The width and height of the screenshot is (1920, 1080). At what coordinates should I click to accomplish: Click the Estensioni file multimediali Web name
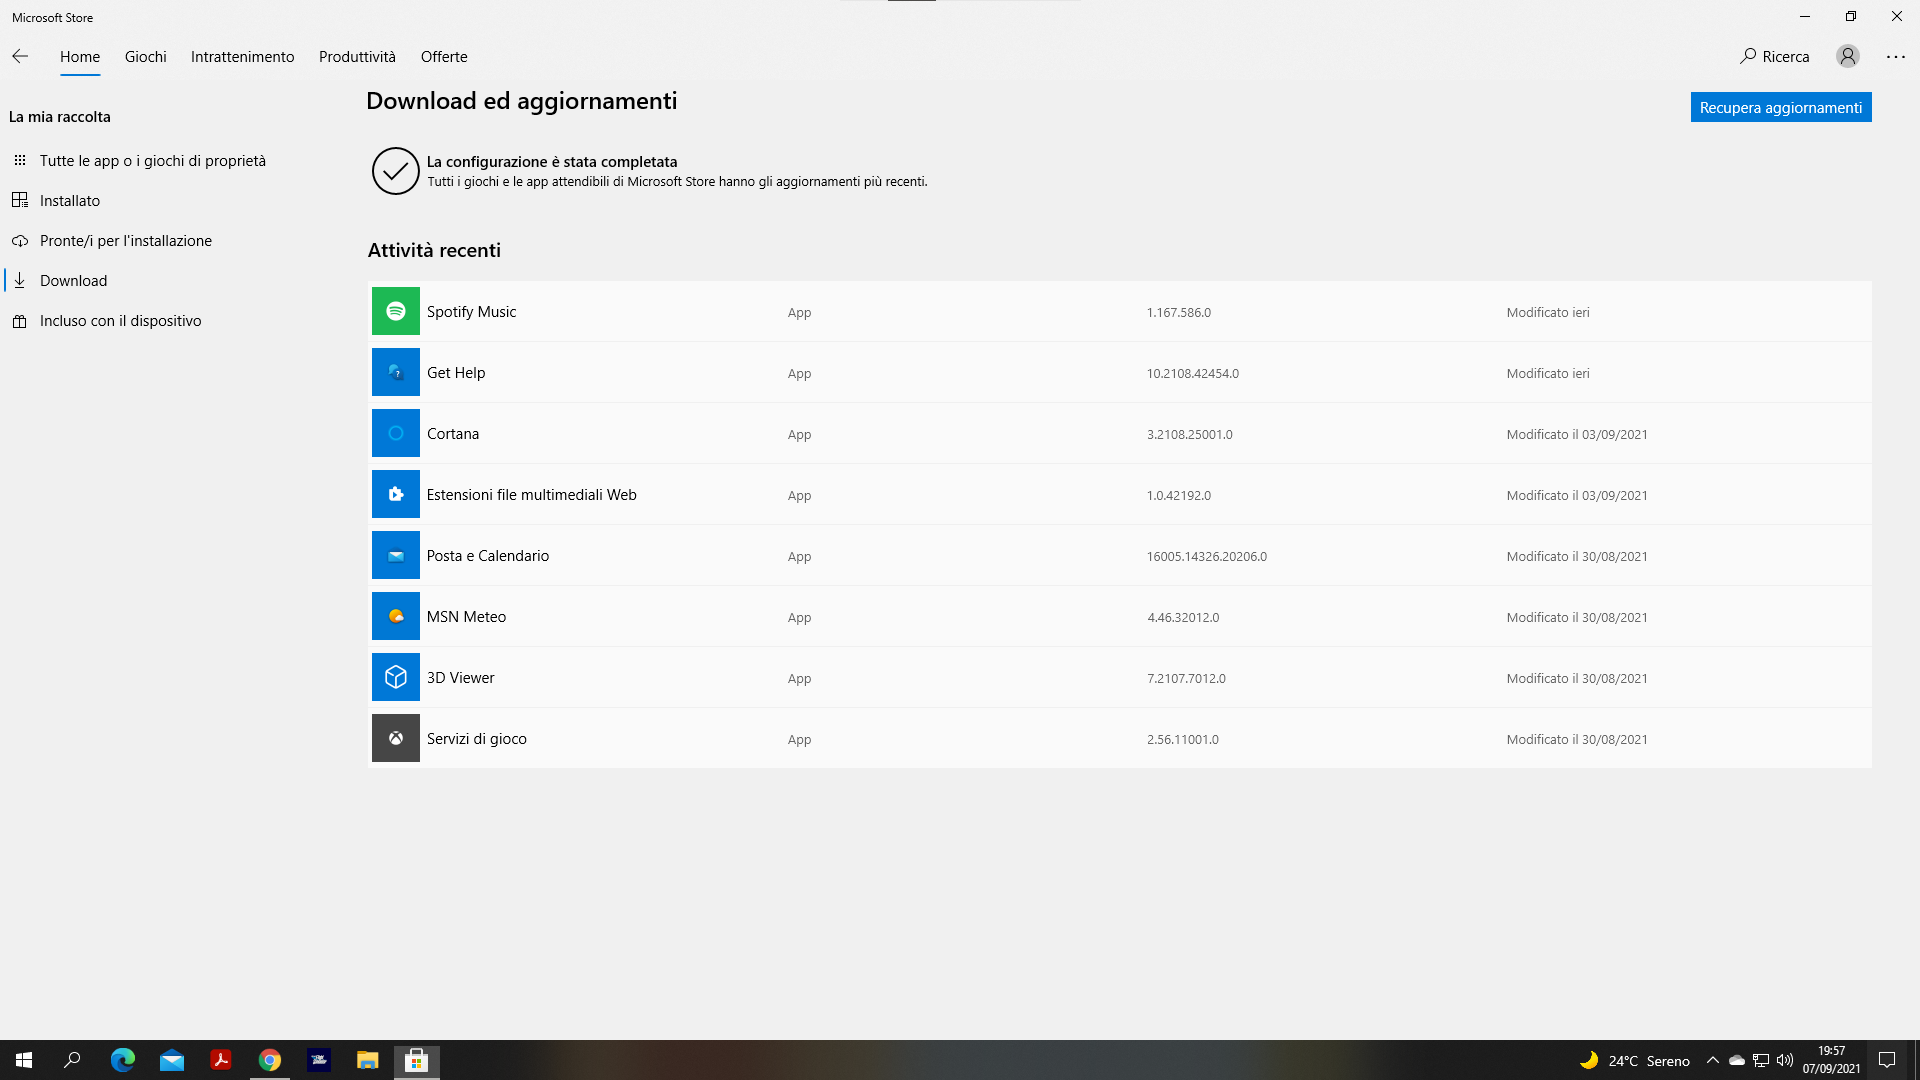click(532, 494)
